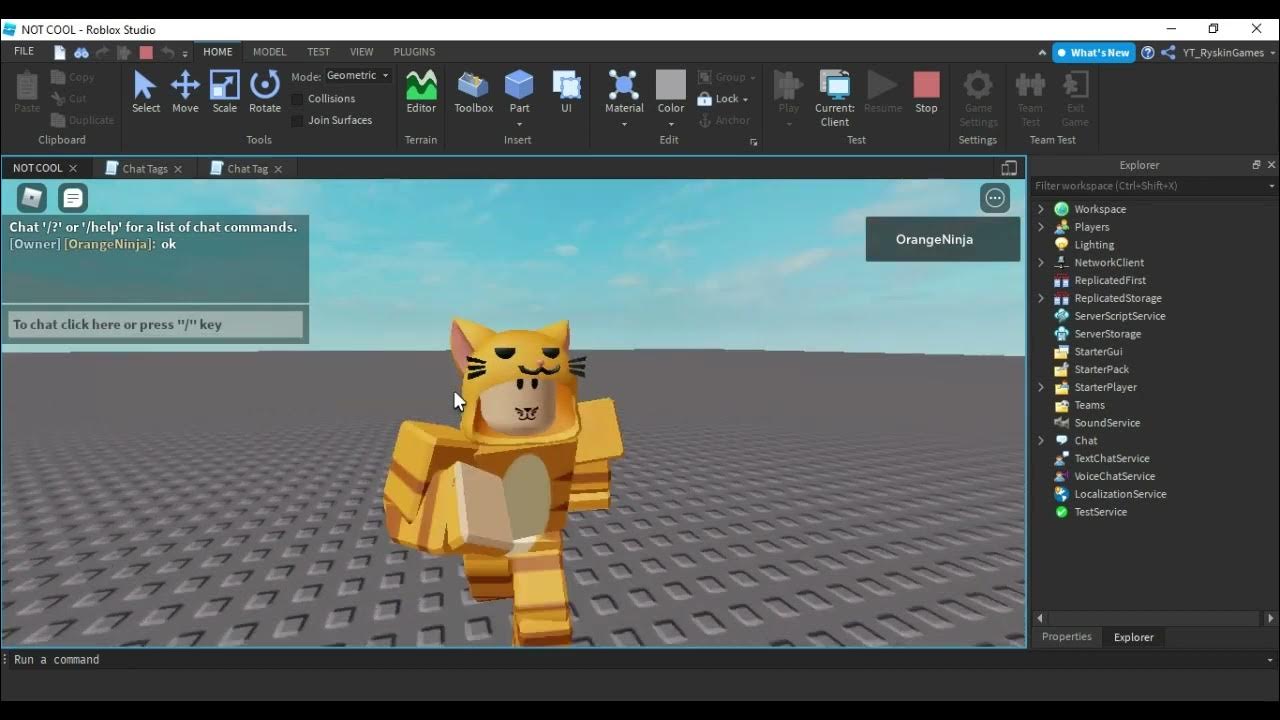Insert a Part
1280x720 pixels.
(519, 92)
